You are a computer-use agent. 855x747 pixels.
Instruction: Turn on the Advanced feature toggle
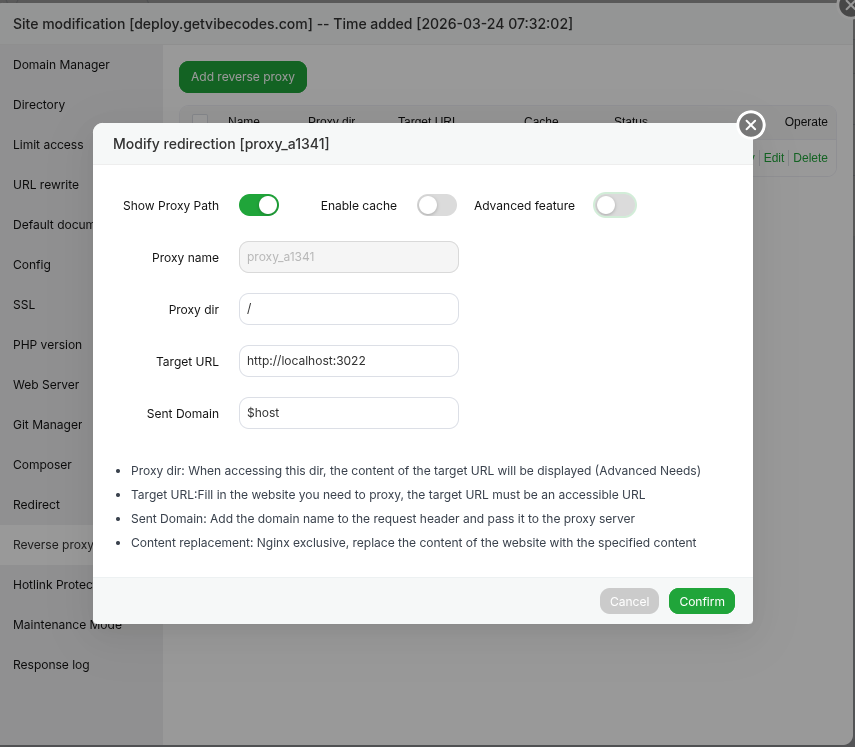614,205
